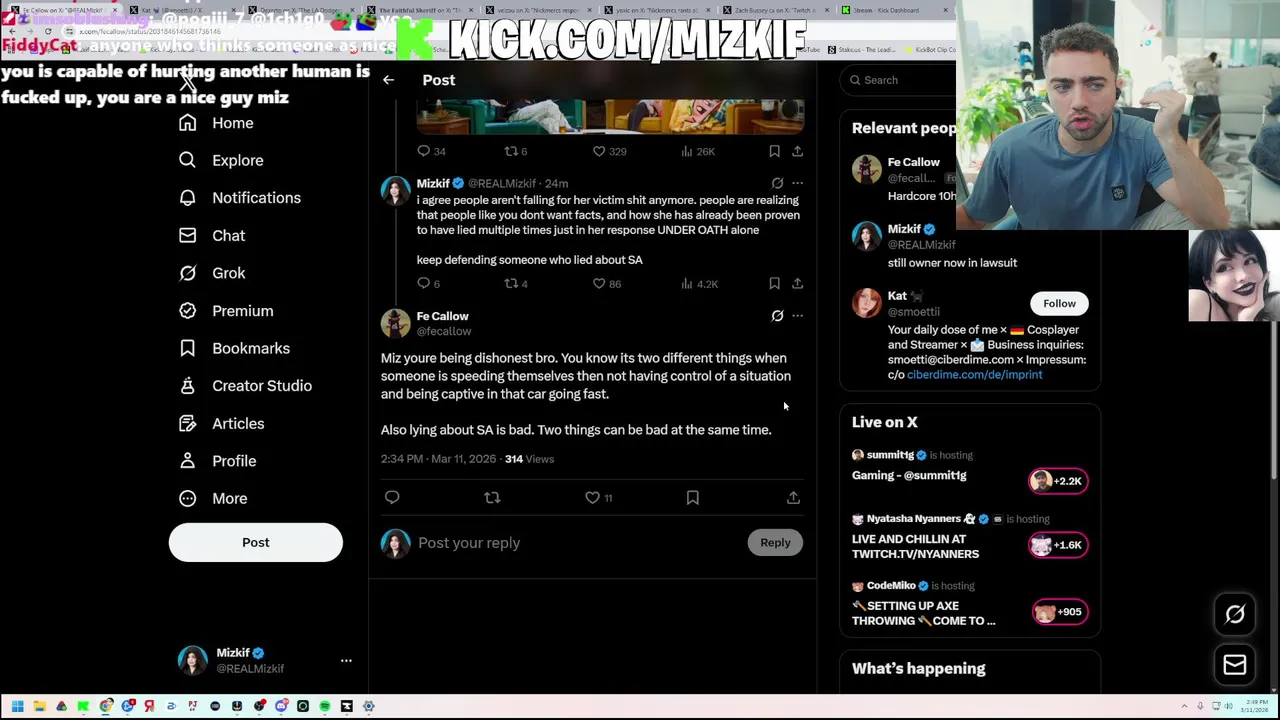Expand the More menu in the sidebar
This screenshot has height=720, width=1280.
(x=213, y=498)
